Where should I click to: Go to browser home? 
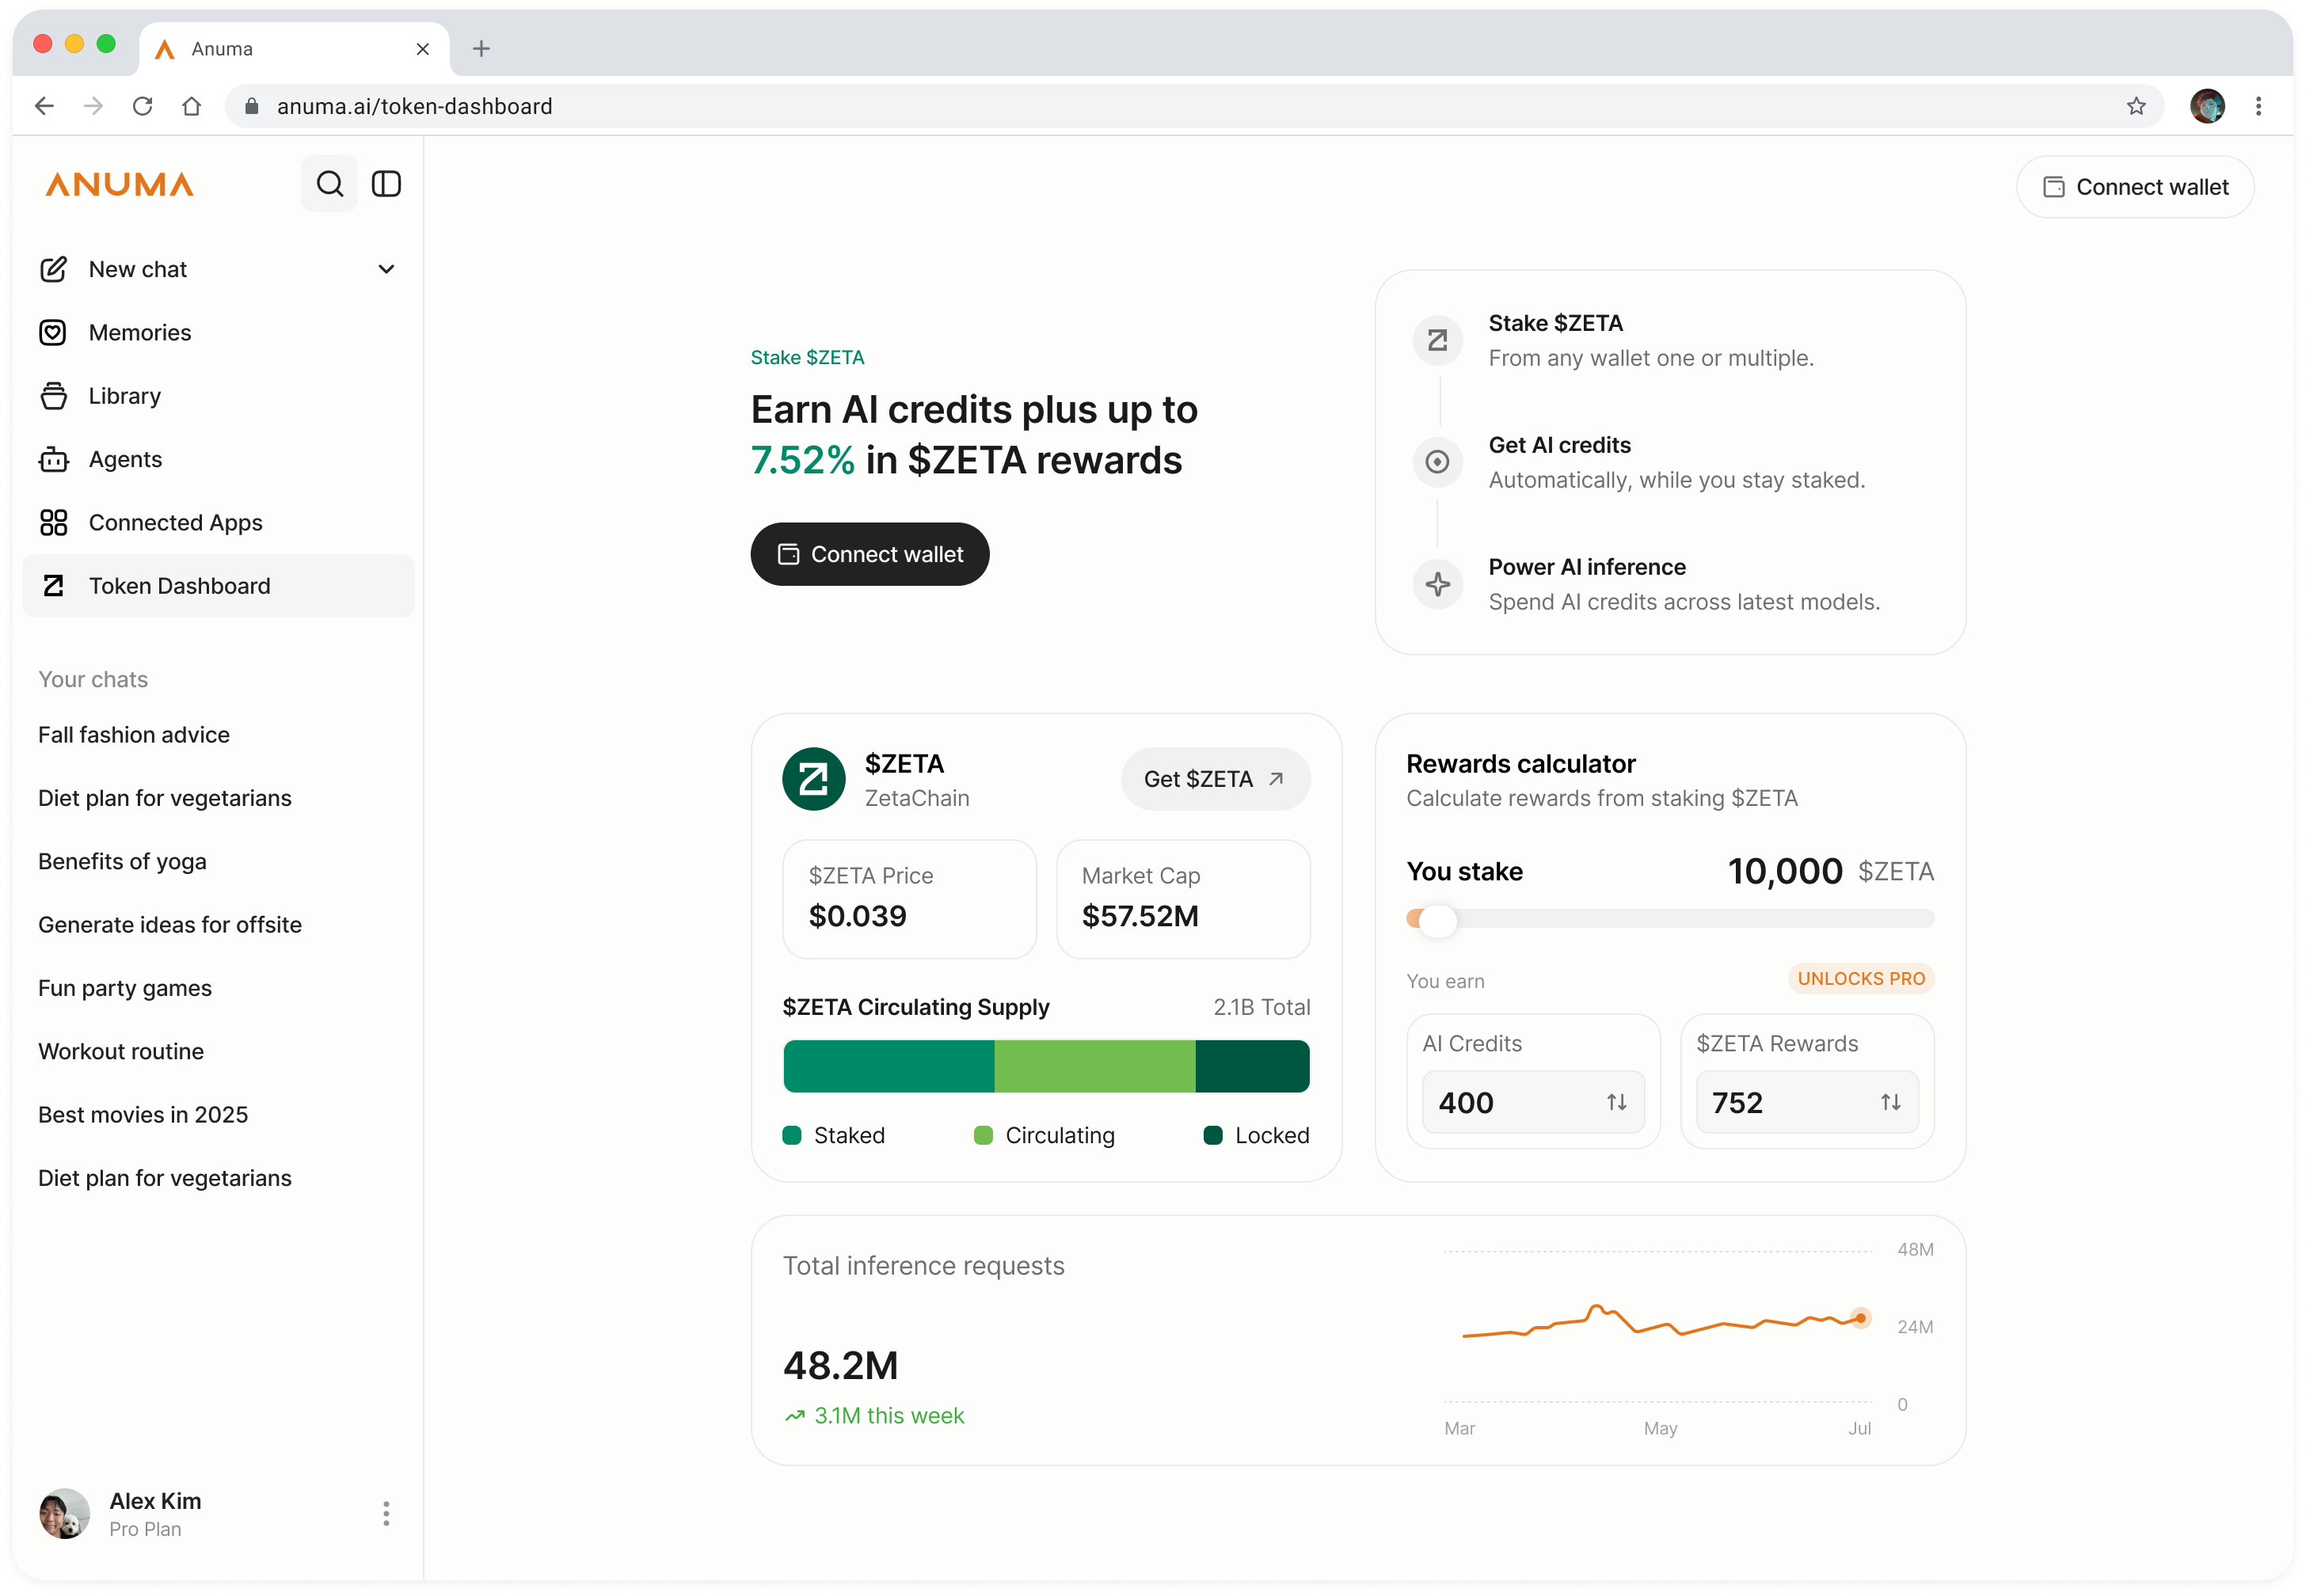(x=191, y=106)
